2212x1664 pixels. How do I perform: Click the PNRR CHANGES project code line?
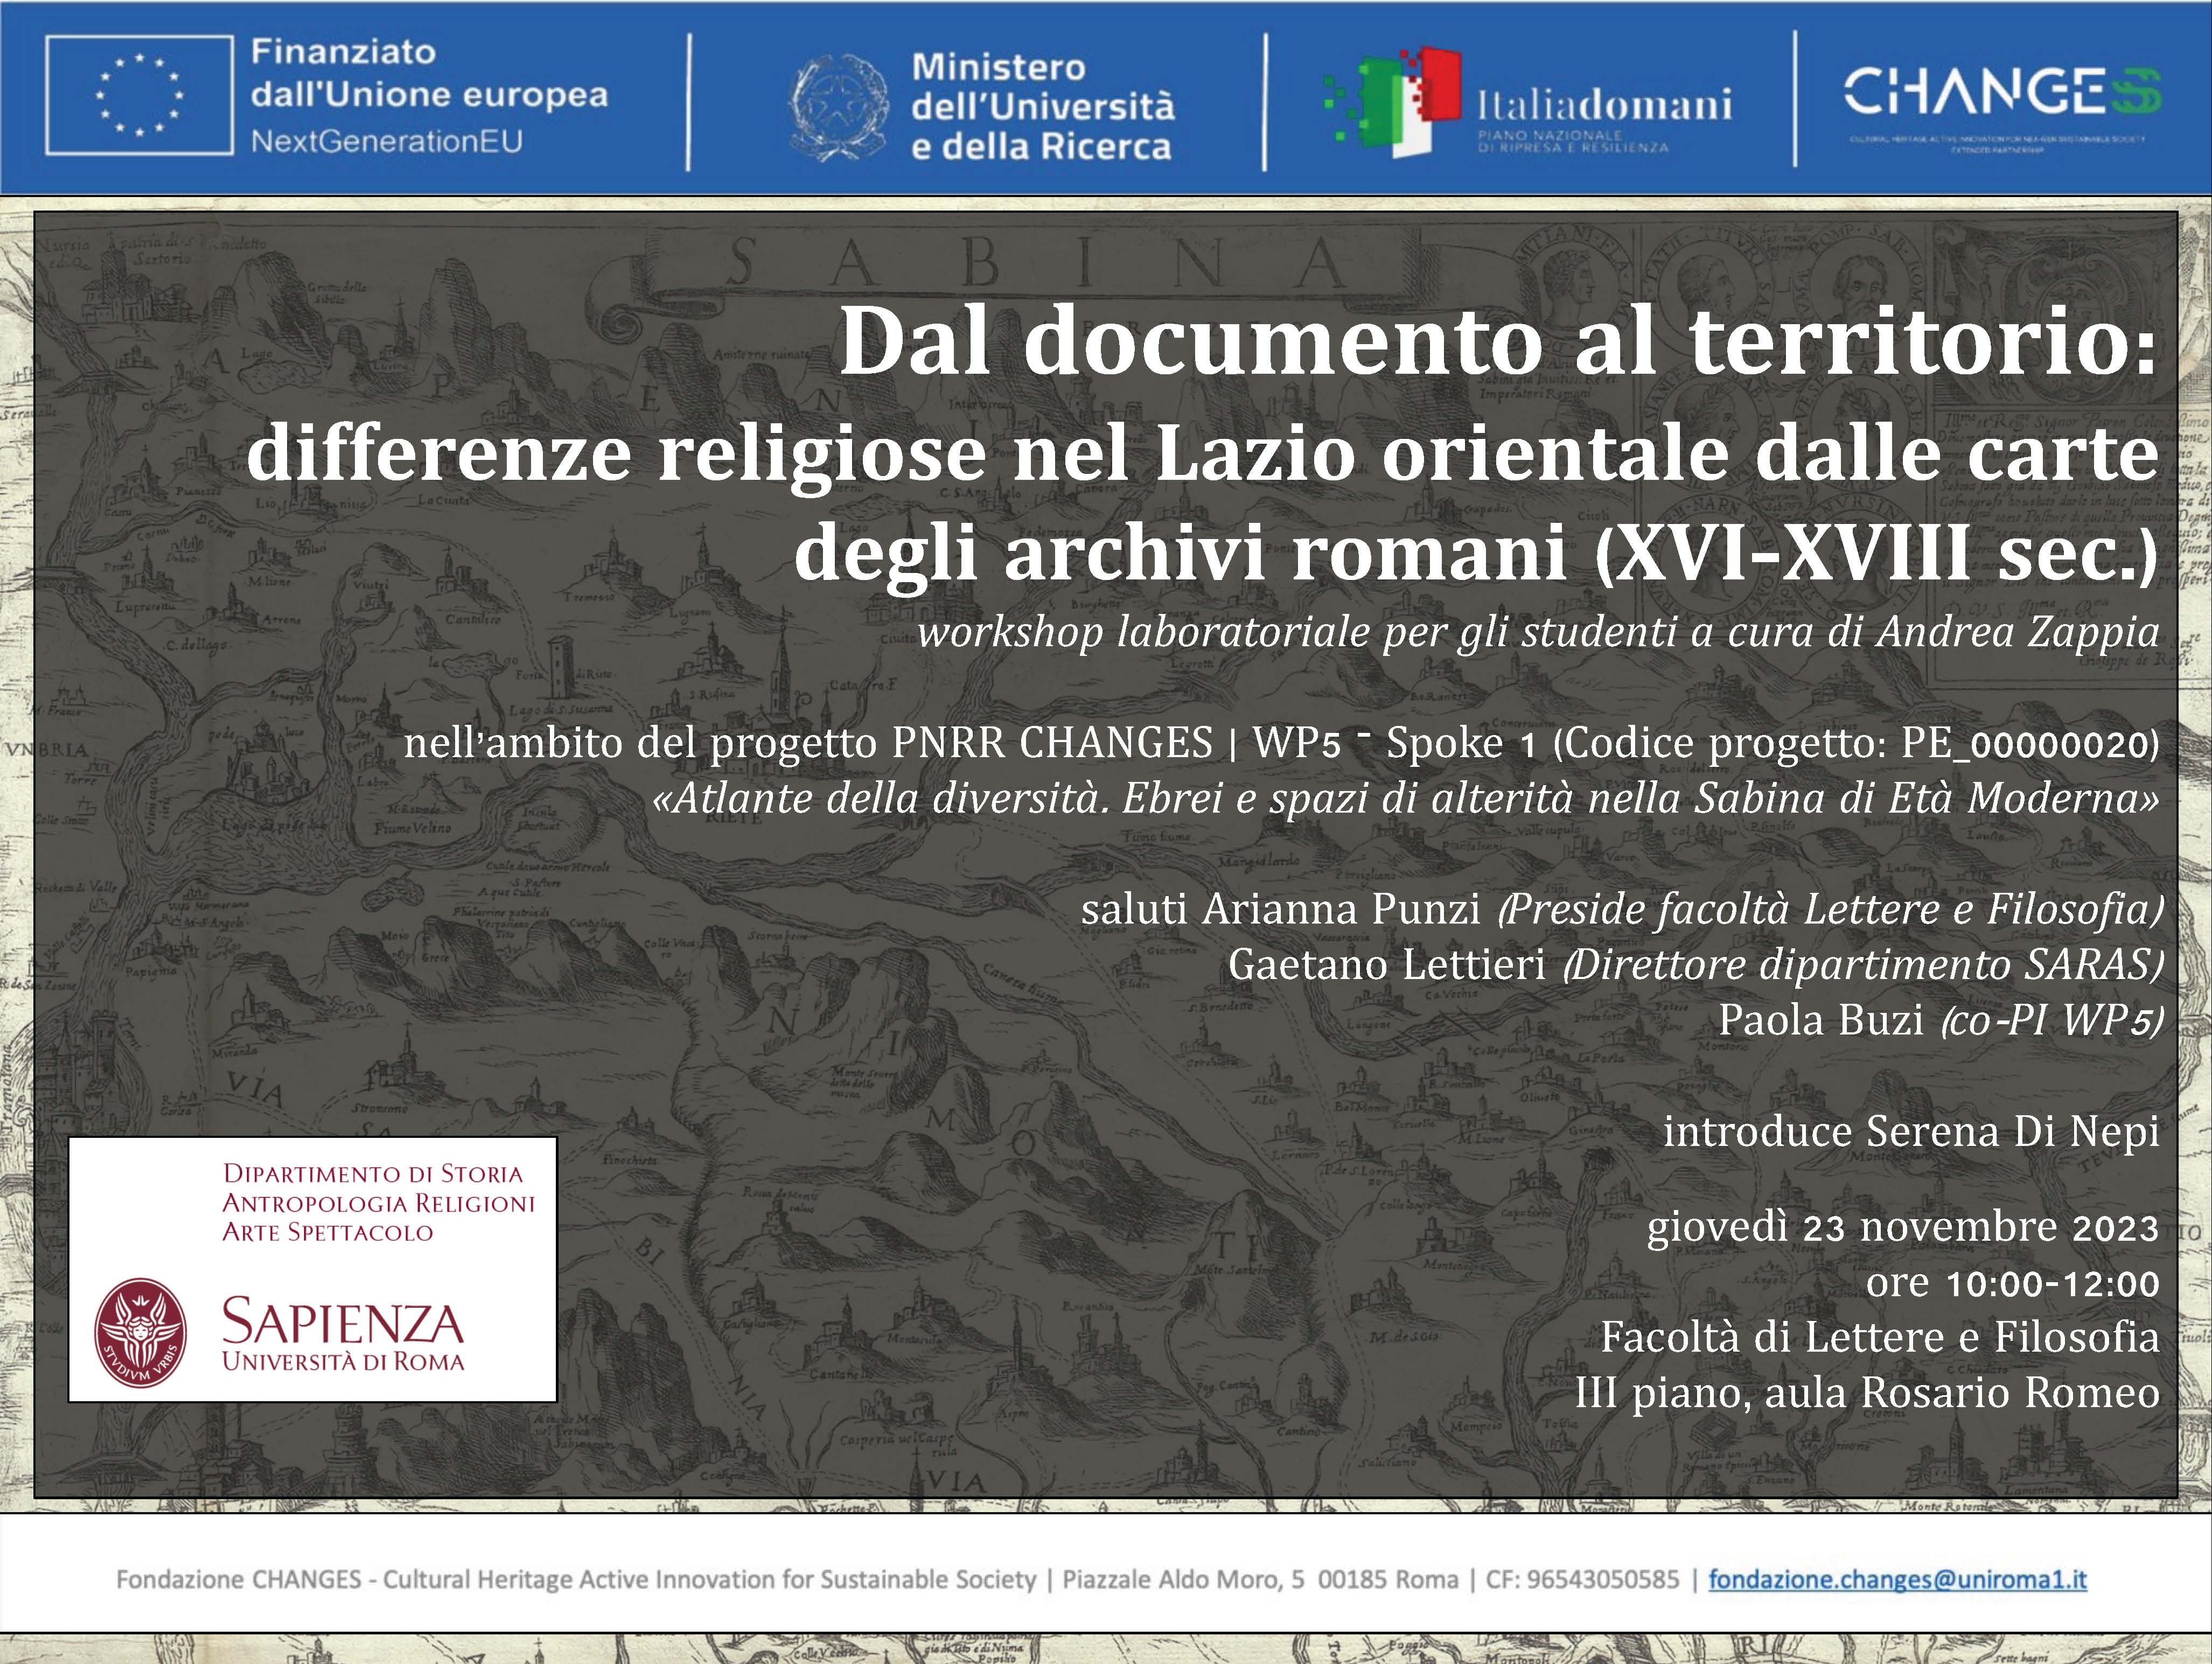(x=1280, y=743)
